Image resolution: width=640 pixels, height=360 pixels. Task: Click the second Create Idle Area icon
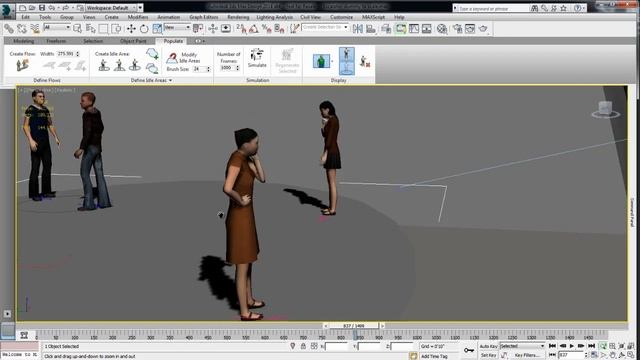click(x=119, y=65)
